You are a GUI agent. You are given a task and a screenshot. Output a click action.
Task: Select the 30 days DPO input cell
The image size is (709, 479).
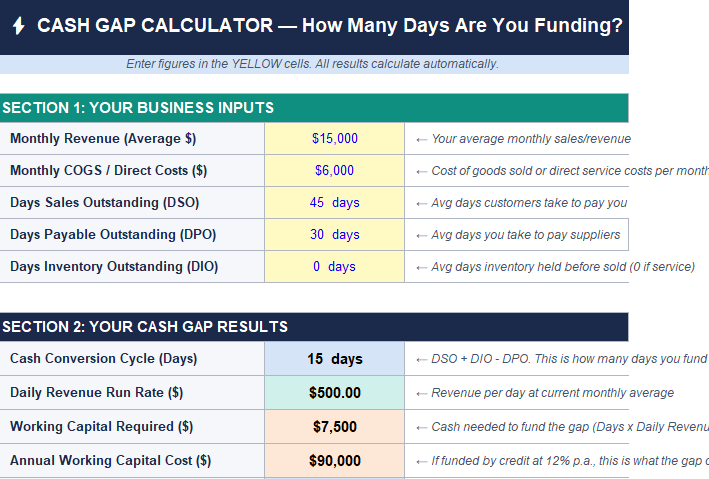[x=334, y=235]
